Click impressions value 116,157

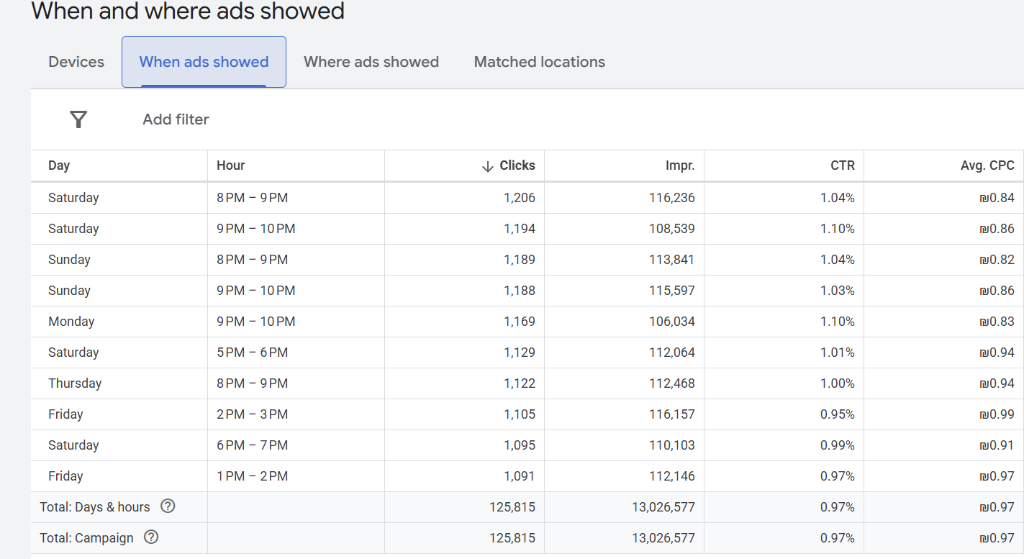pyautogui.click(x=672, y=414)
